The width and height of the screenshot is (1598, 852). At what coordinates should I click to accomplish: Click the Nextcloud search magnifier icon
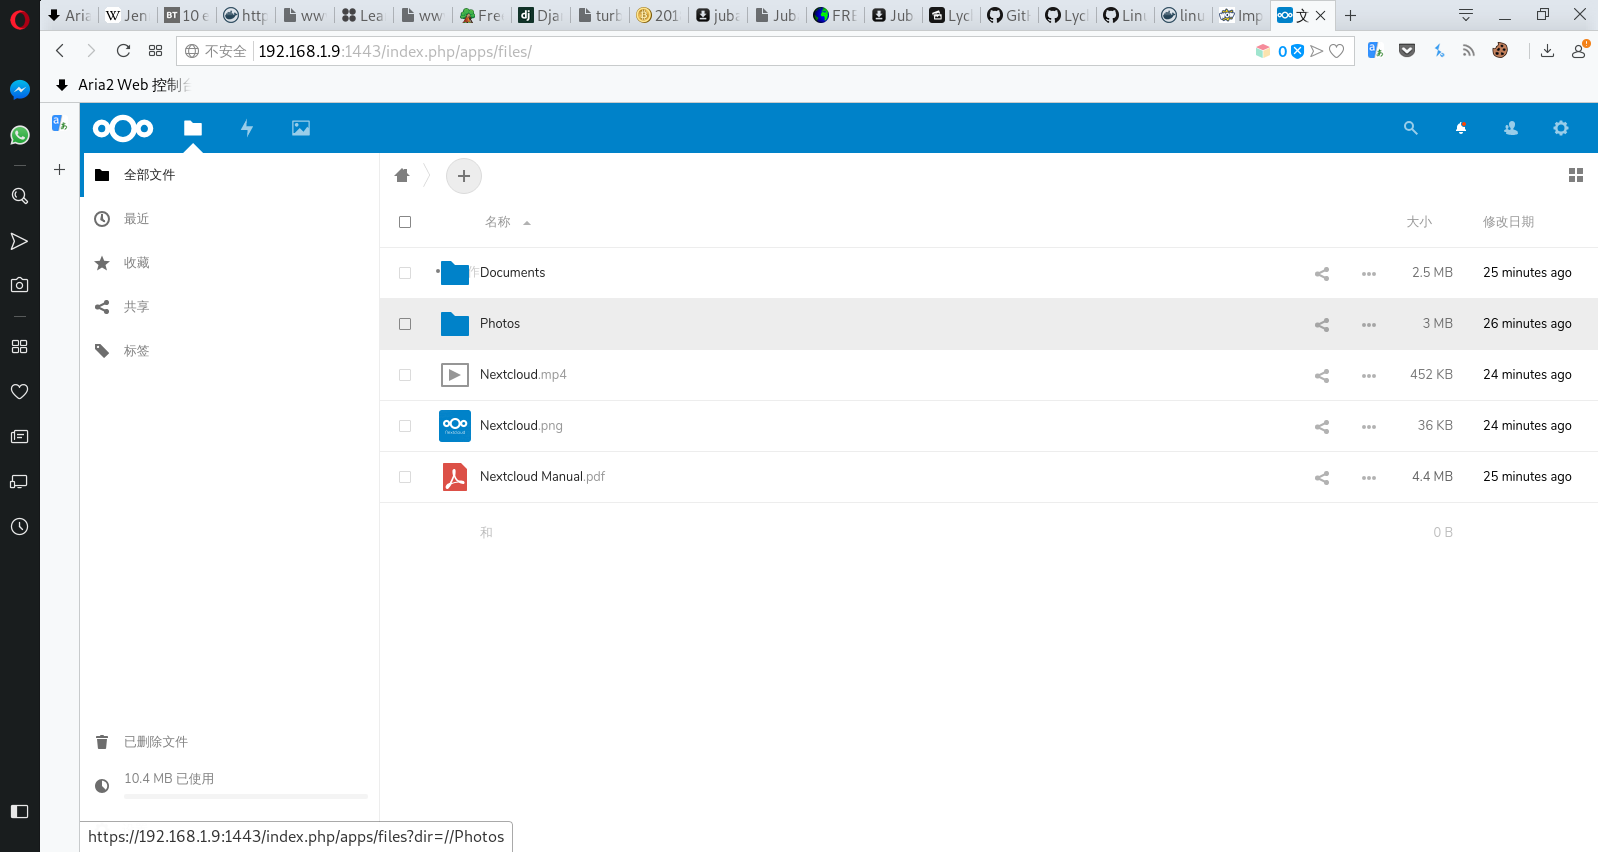(x=1411, y=128)
